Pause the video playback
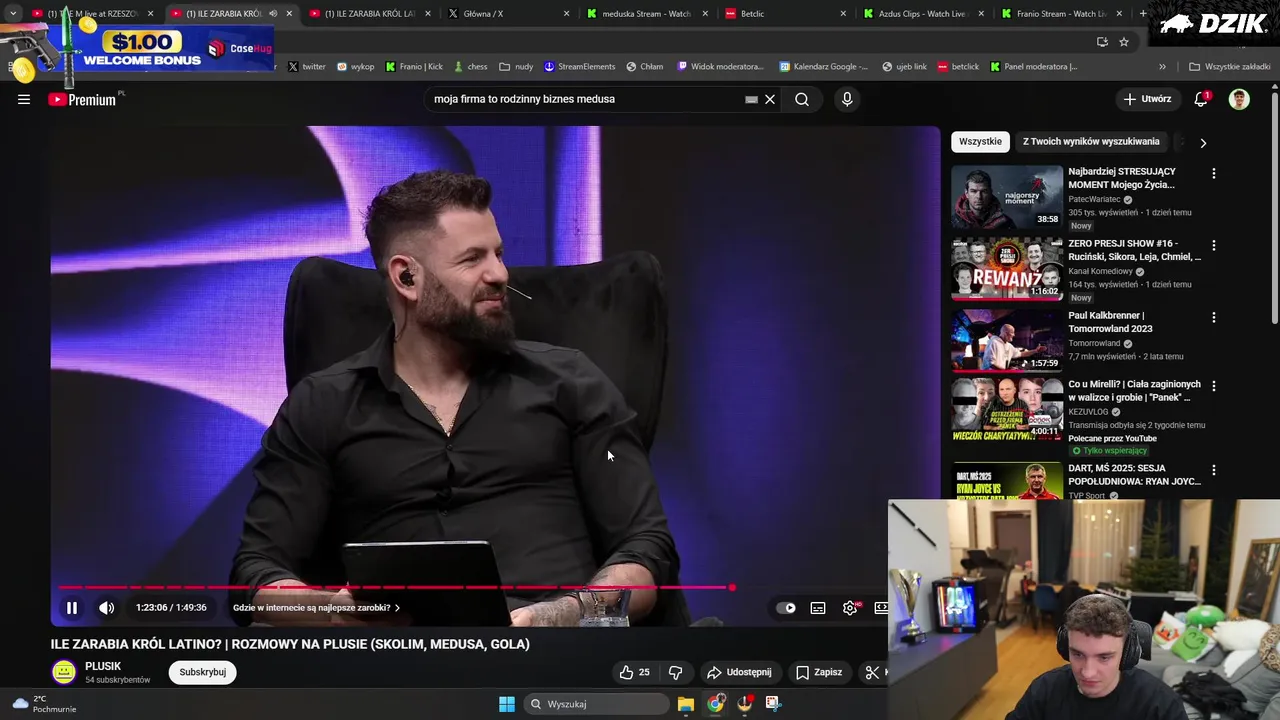The image size is (1280, 720). coord(72,608)
